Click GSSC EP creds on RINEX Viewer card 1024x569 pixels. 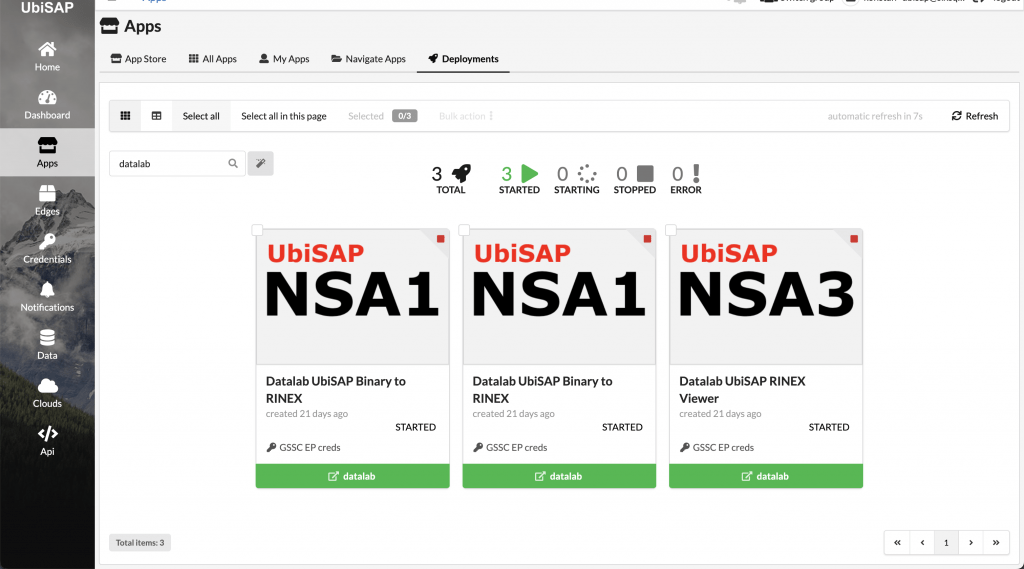(716, 447)
